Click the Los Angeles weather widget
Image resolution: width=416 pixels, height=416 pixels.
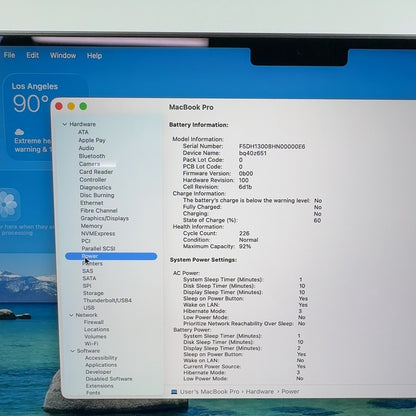tap(29, 117)
